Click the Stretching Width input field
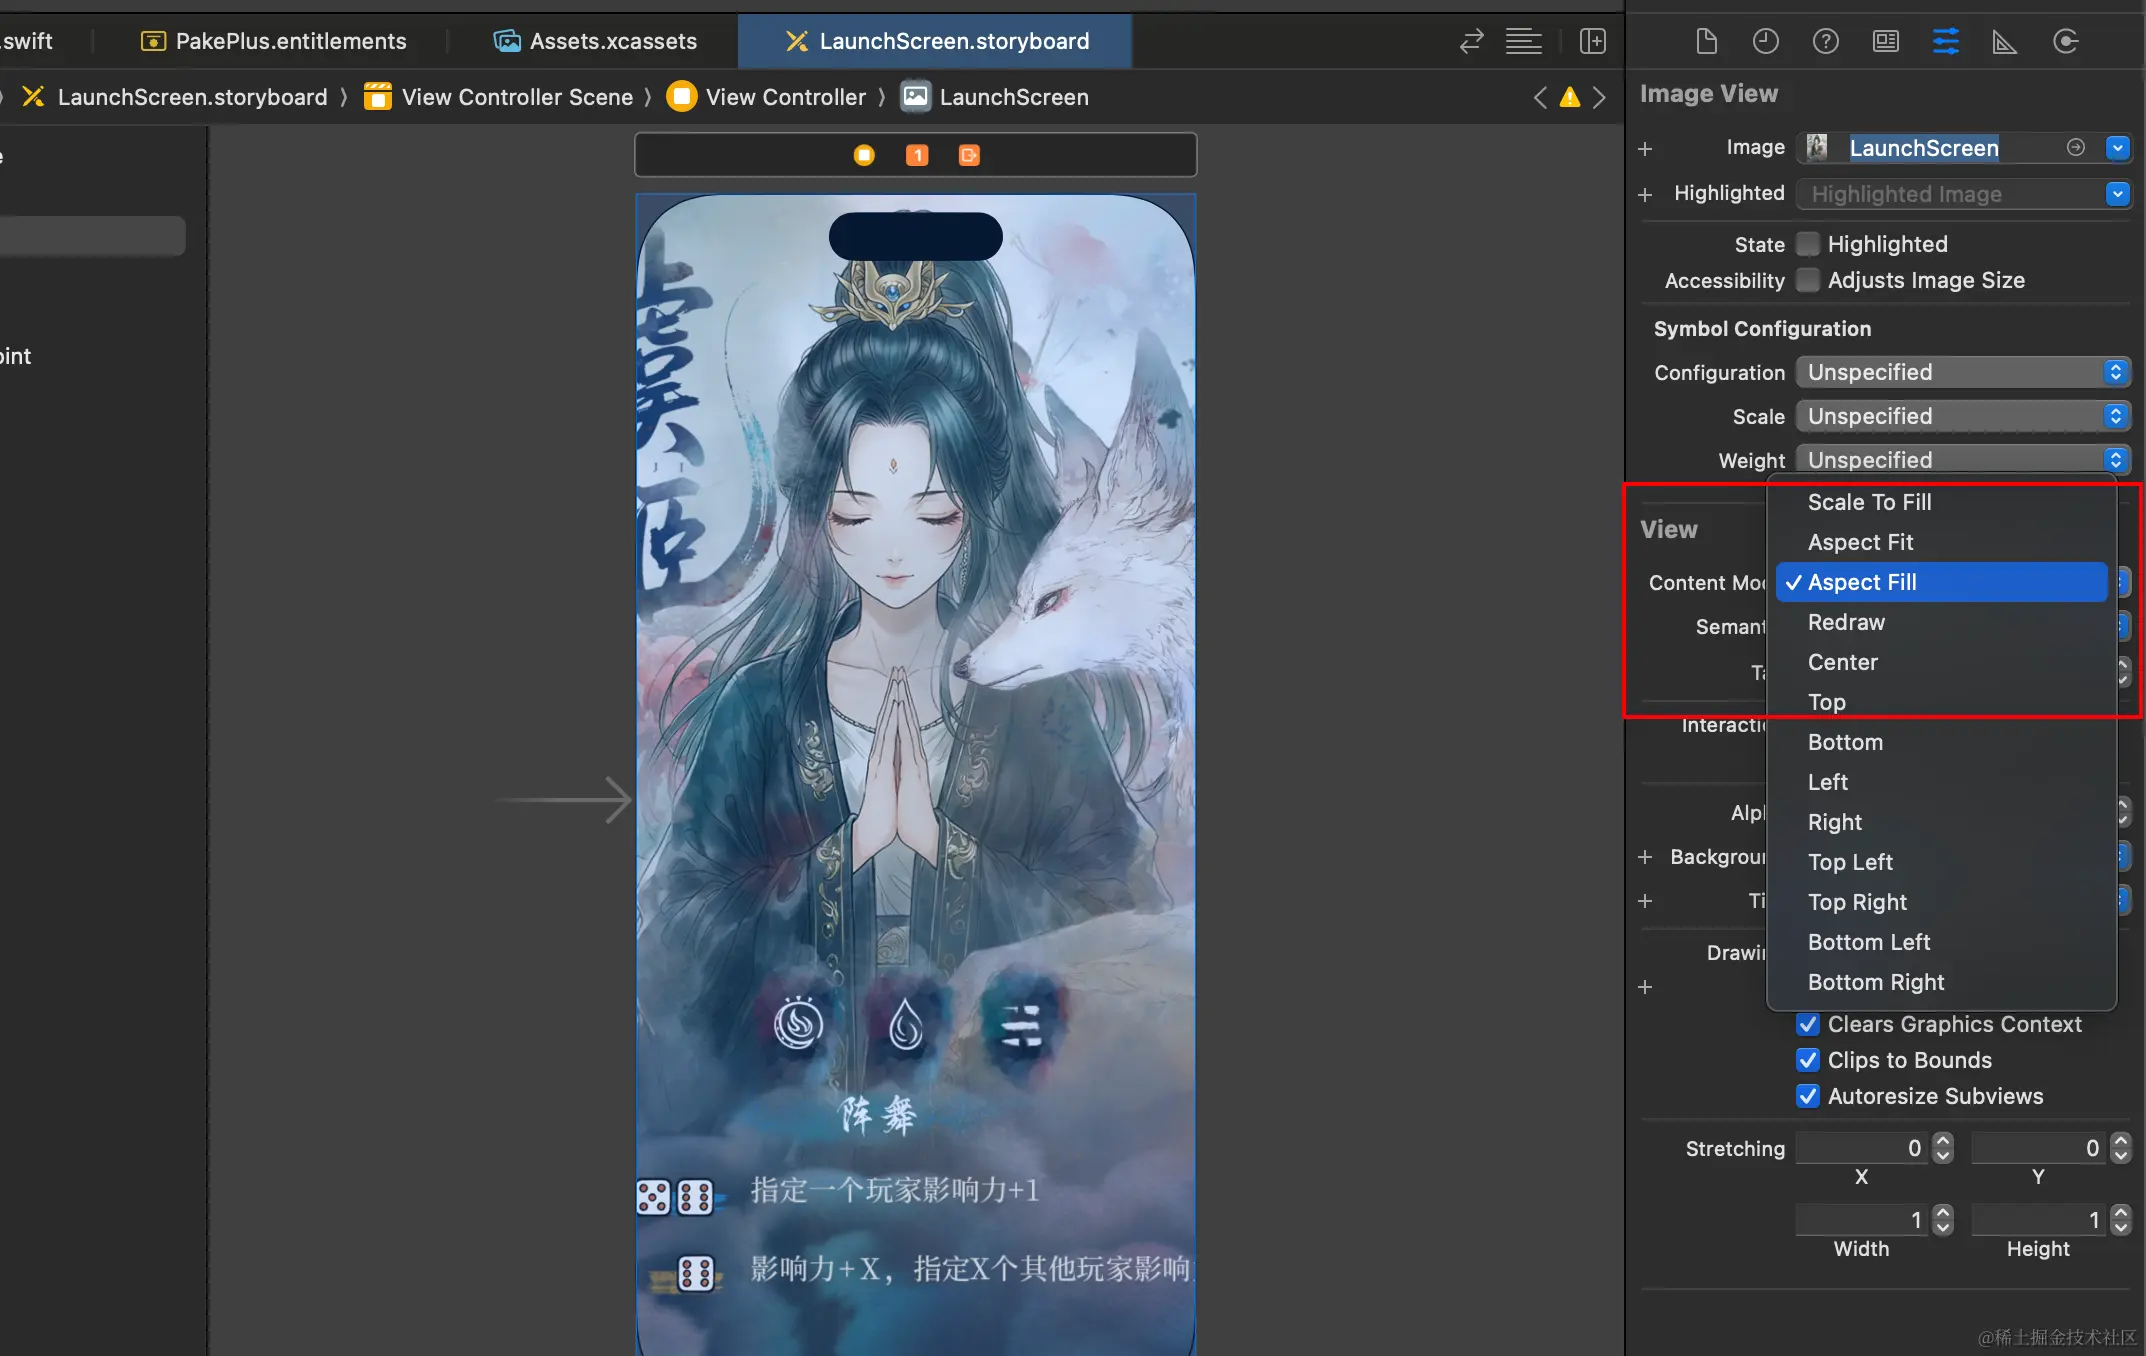 tap(1860, 1220)
